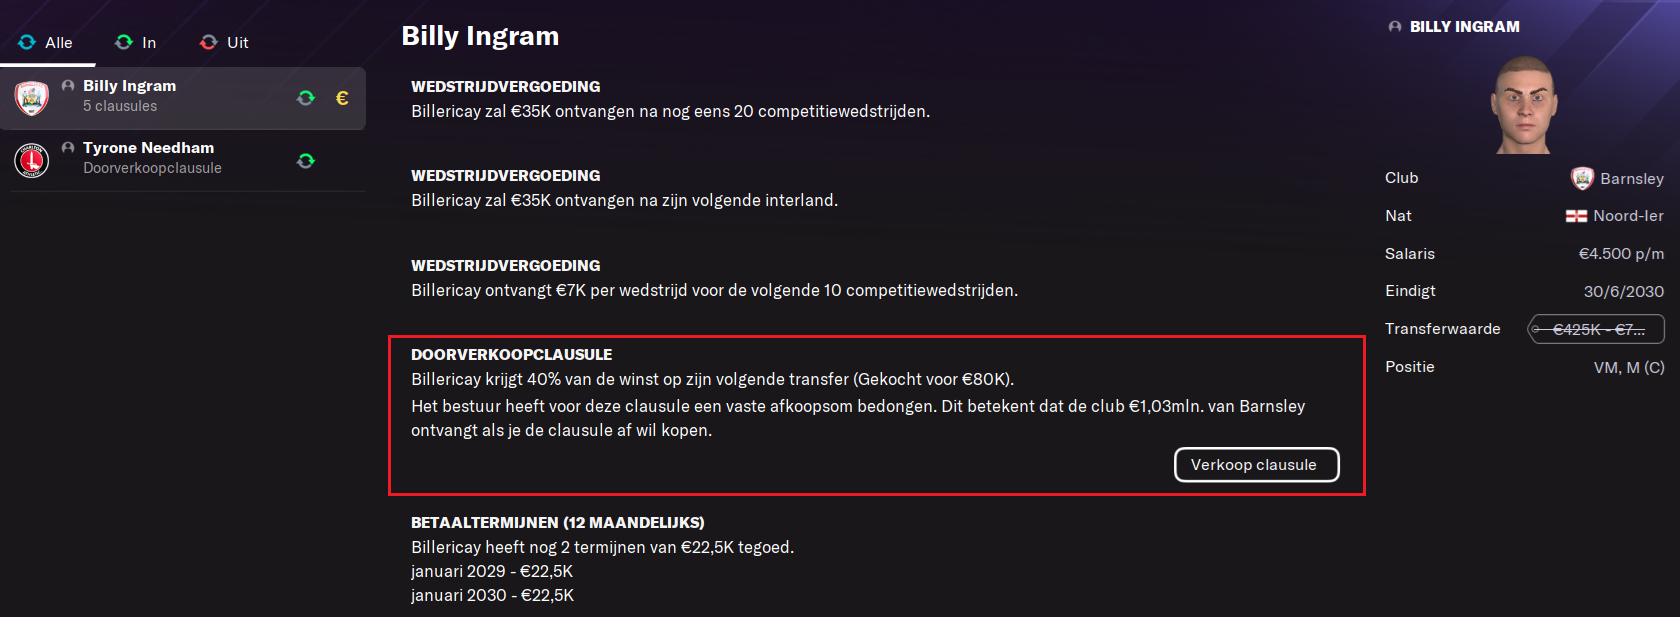Click the green transfer arrows on Tyrone Needham row
Screen dimensions: 1680x617
(306, 160)
